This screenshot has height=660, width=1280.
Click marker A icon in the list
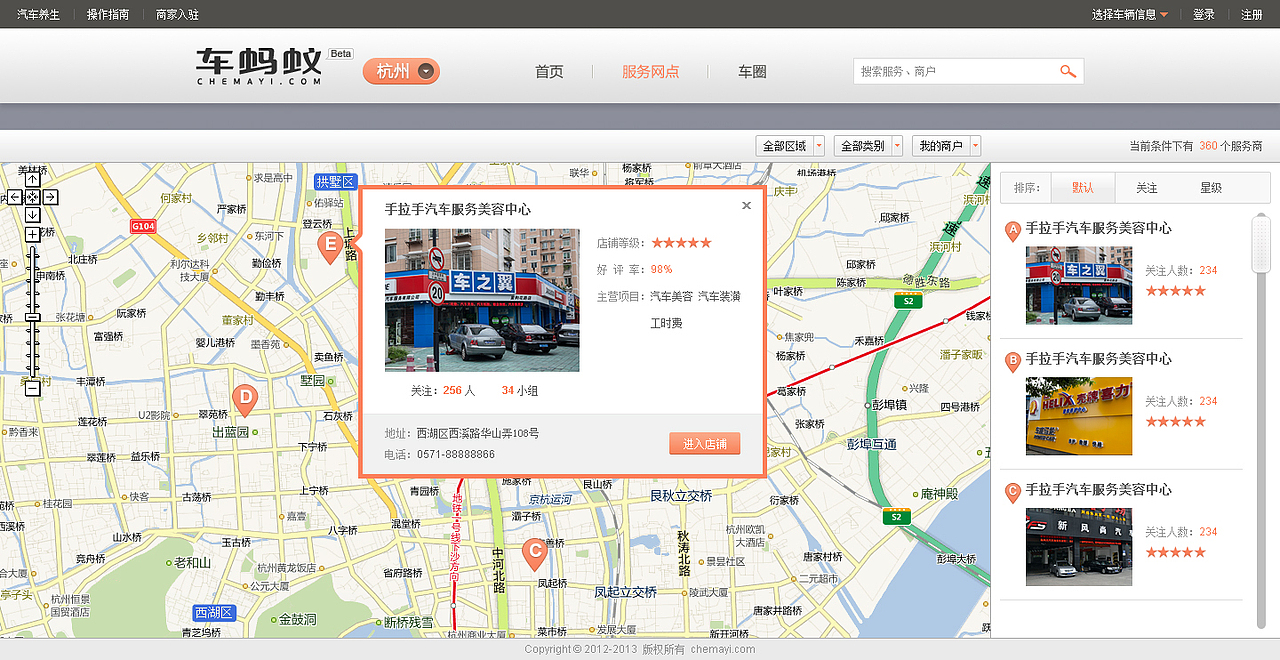[x=1012, y=232]
